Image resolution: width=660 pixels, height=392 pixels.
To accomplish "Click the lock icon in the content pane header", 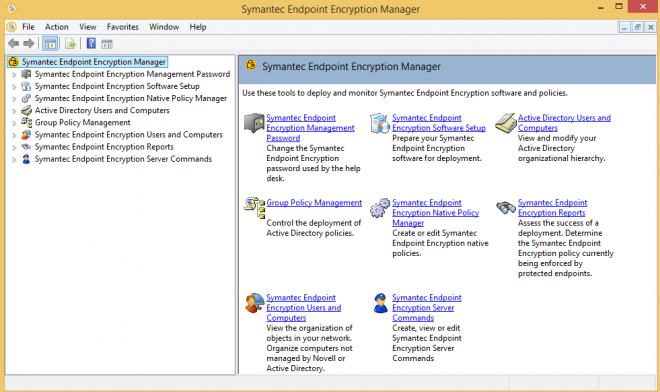I will tap(251, 65).
